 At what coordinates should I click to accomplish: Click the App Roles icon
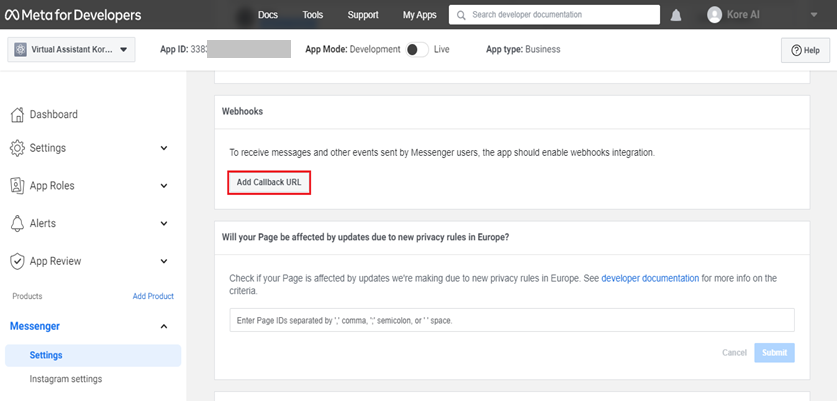click(17, 185)
